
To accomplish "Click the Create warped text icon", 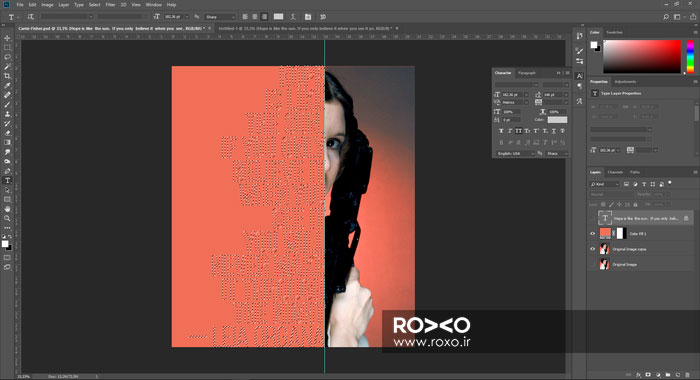I will point(293,17).
